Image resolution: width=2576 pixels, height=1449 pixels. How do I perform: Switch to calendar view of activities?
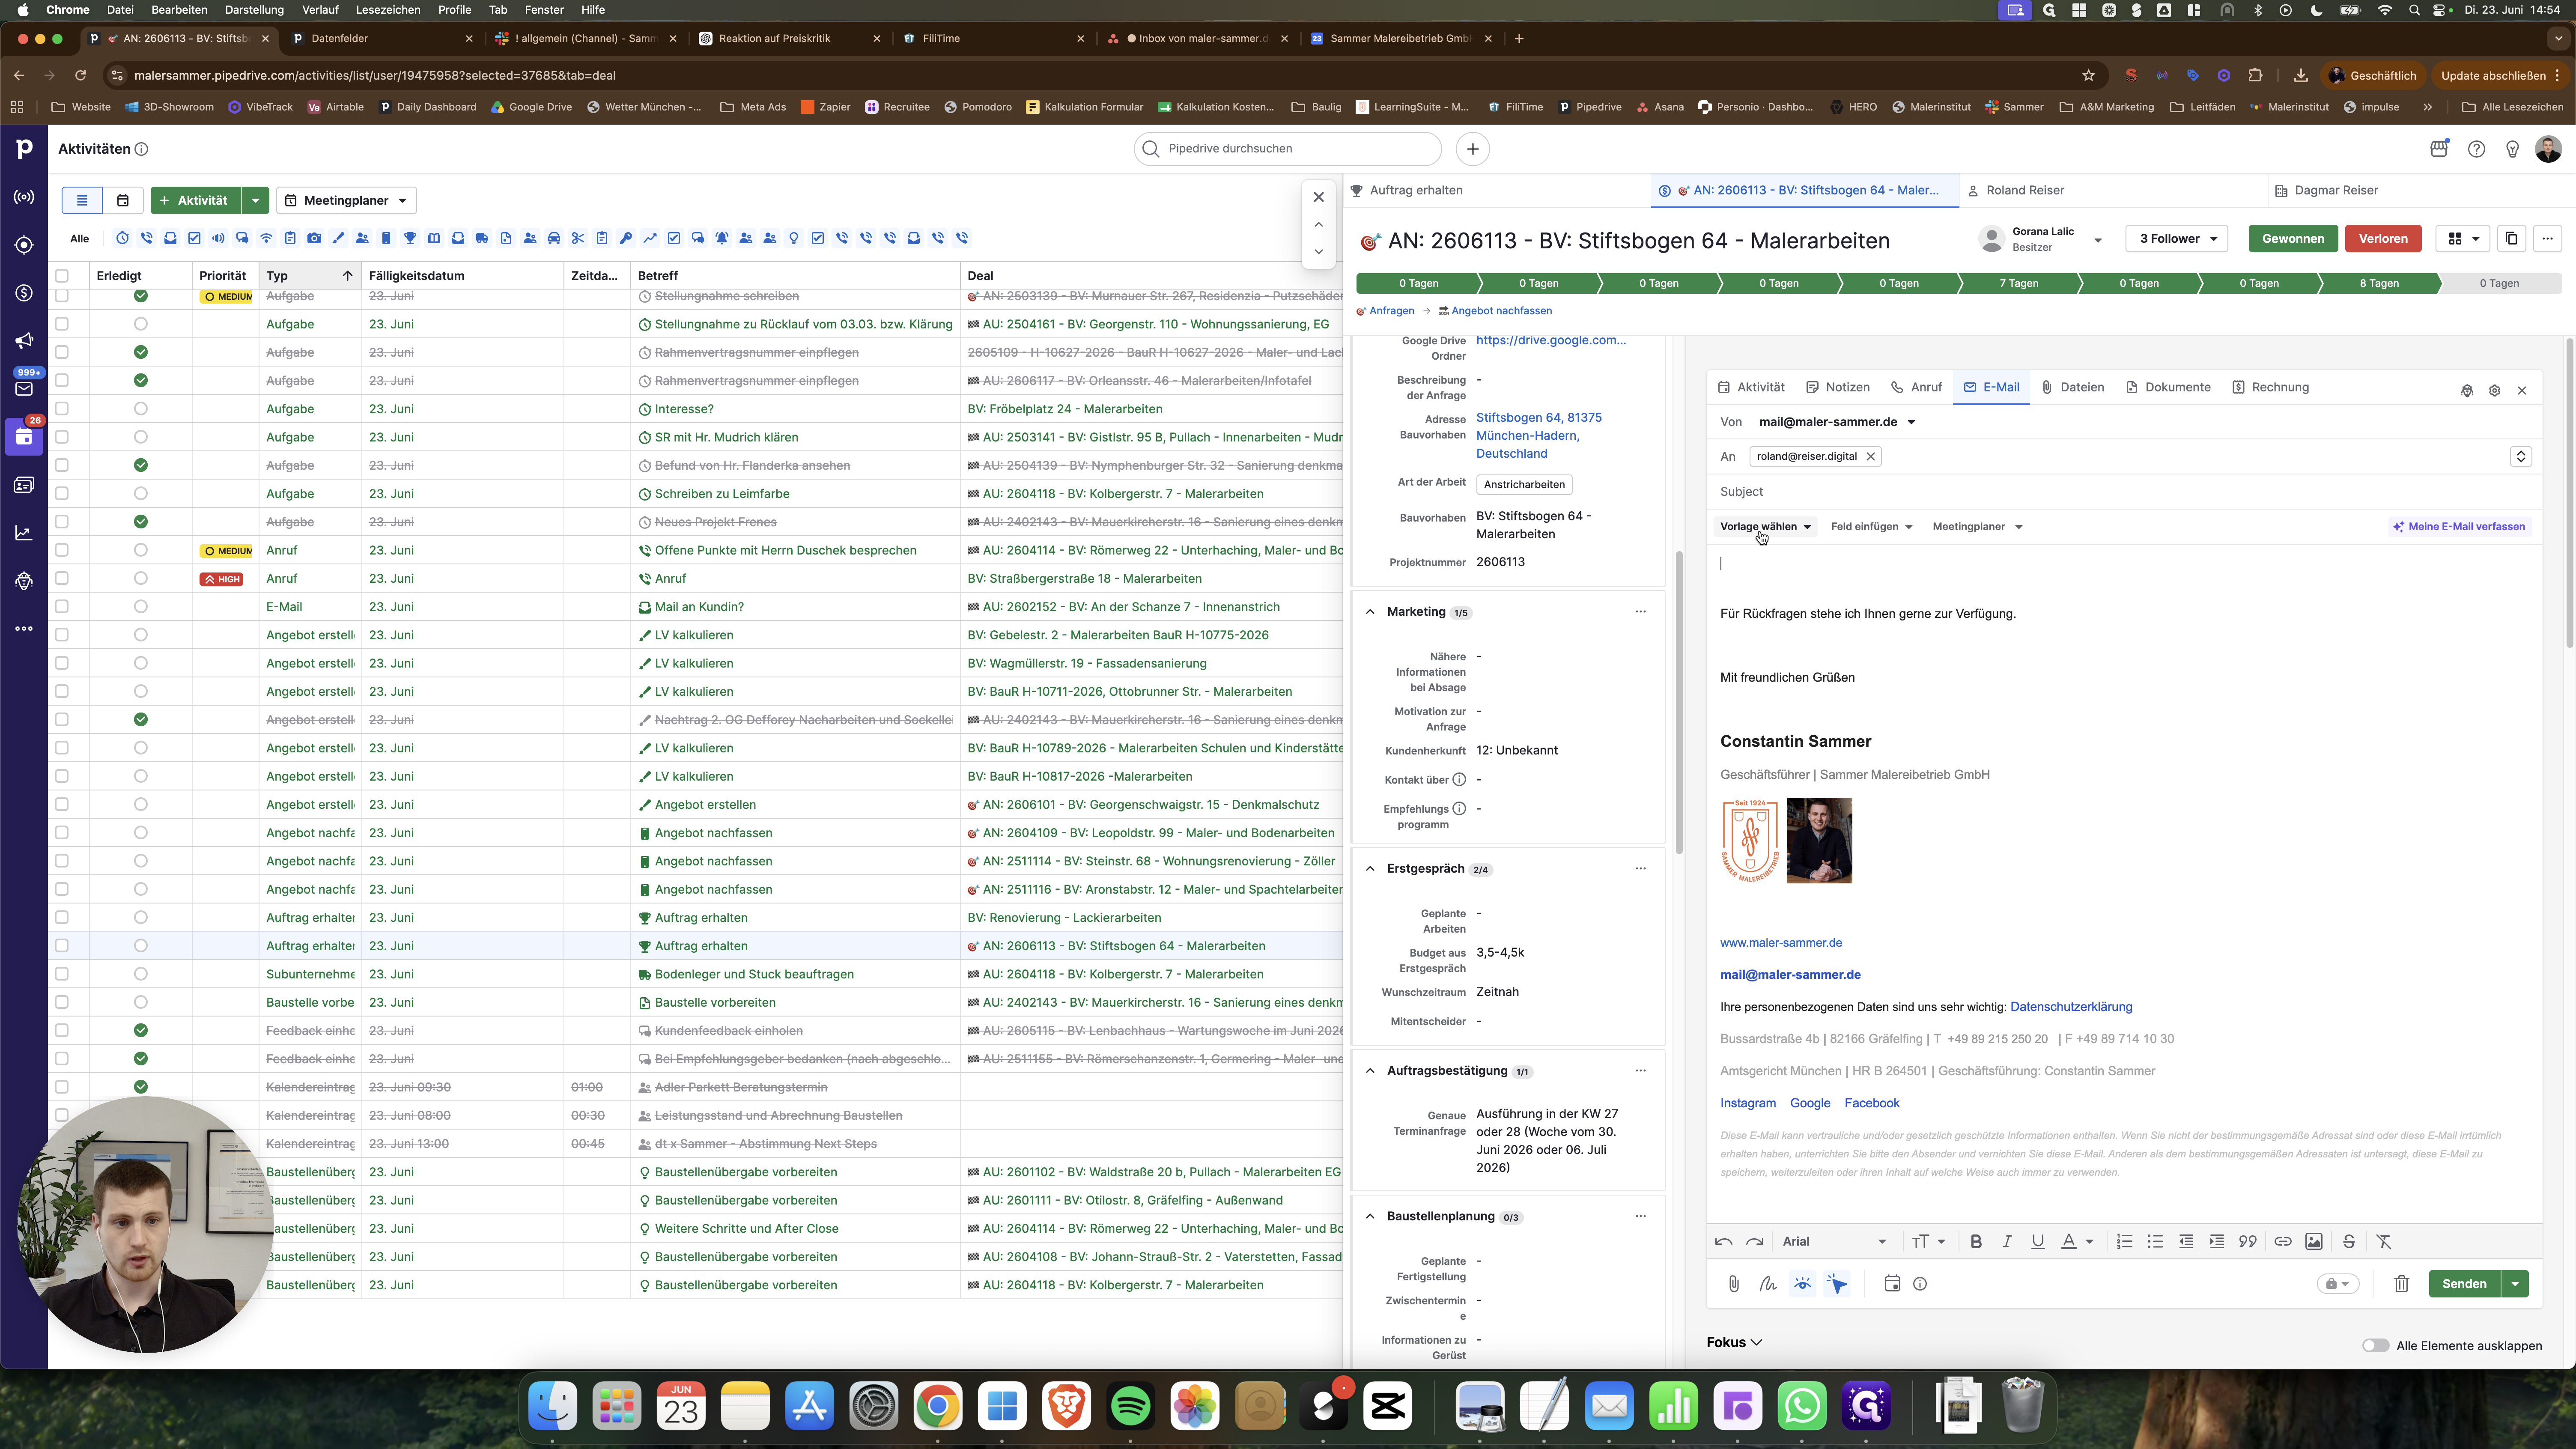pyautogui.click(x=123, y=201)
